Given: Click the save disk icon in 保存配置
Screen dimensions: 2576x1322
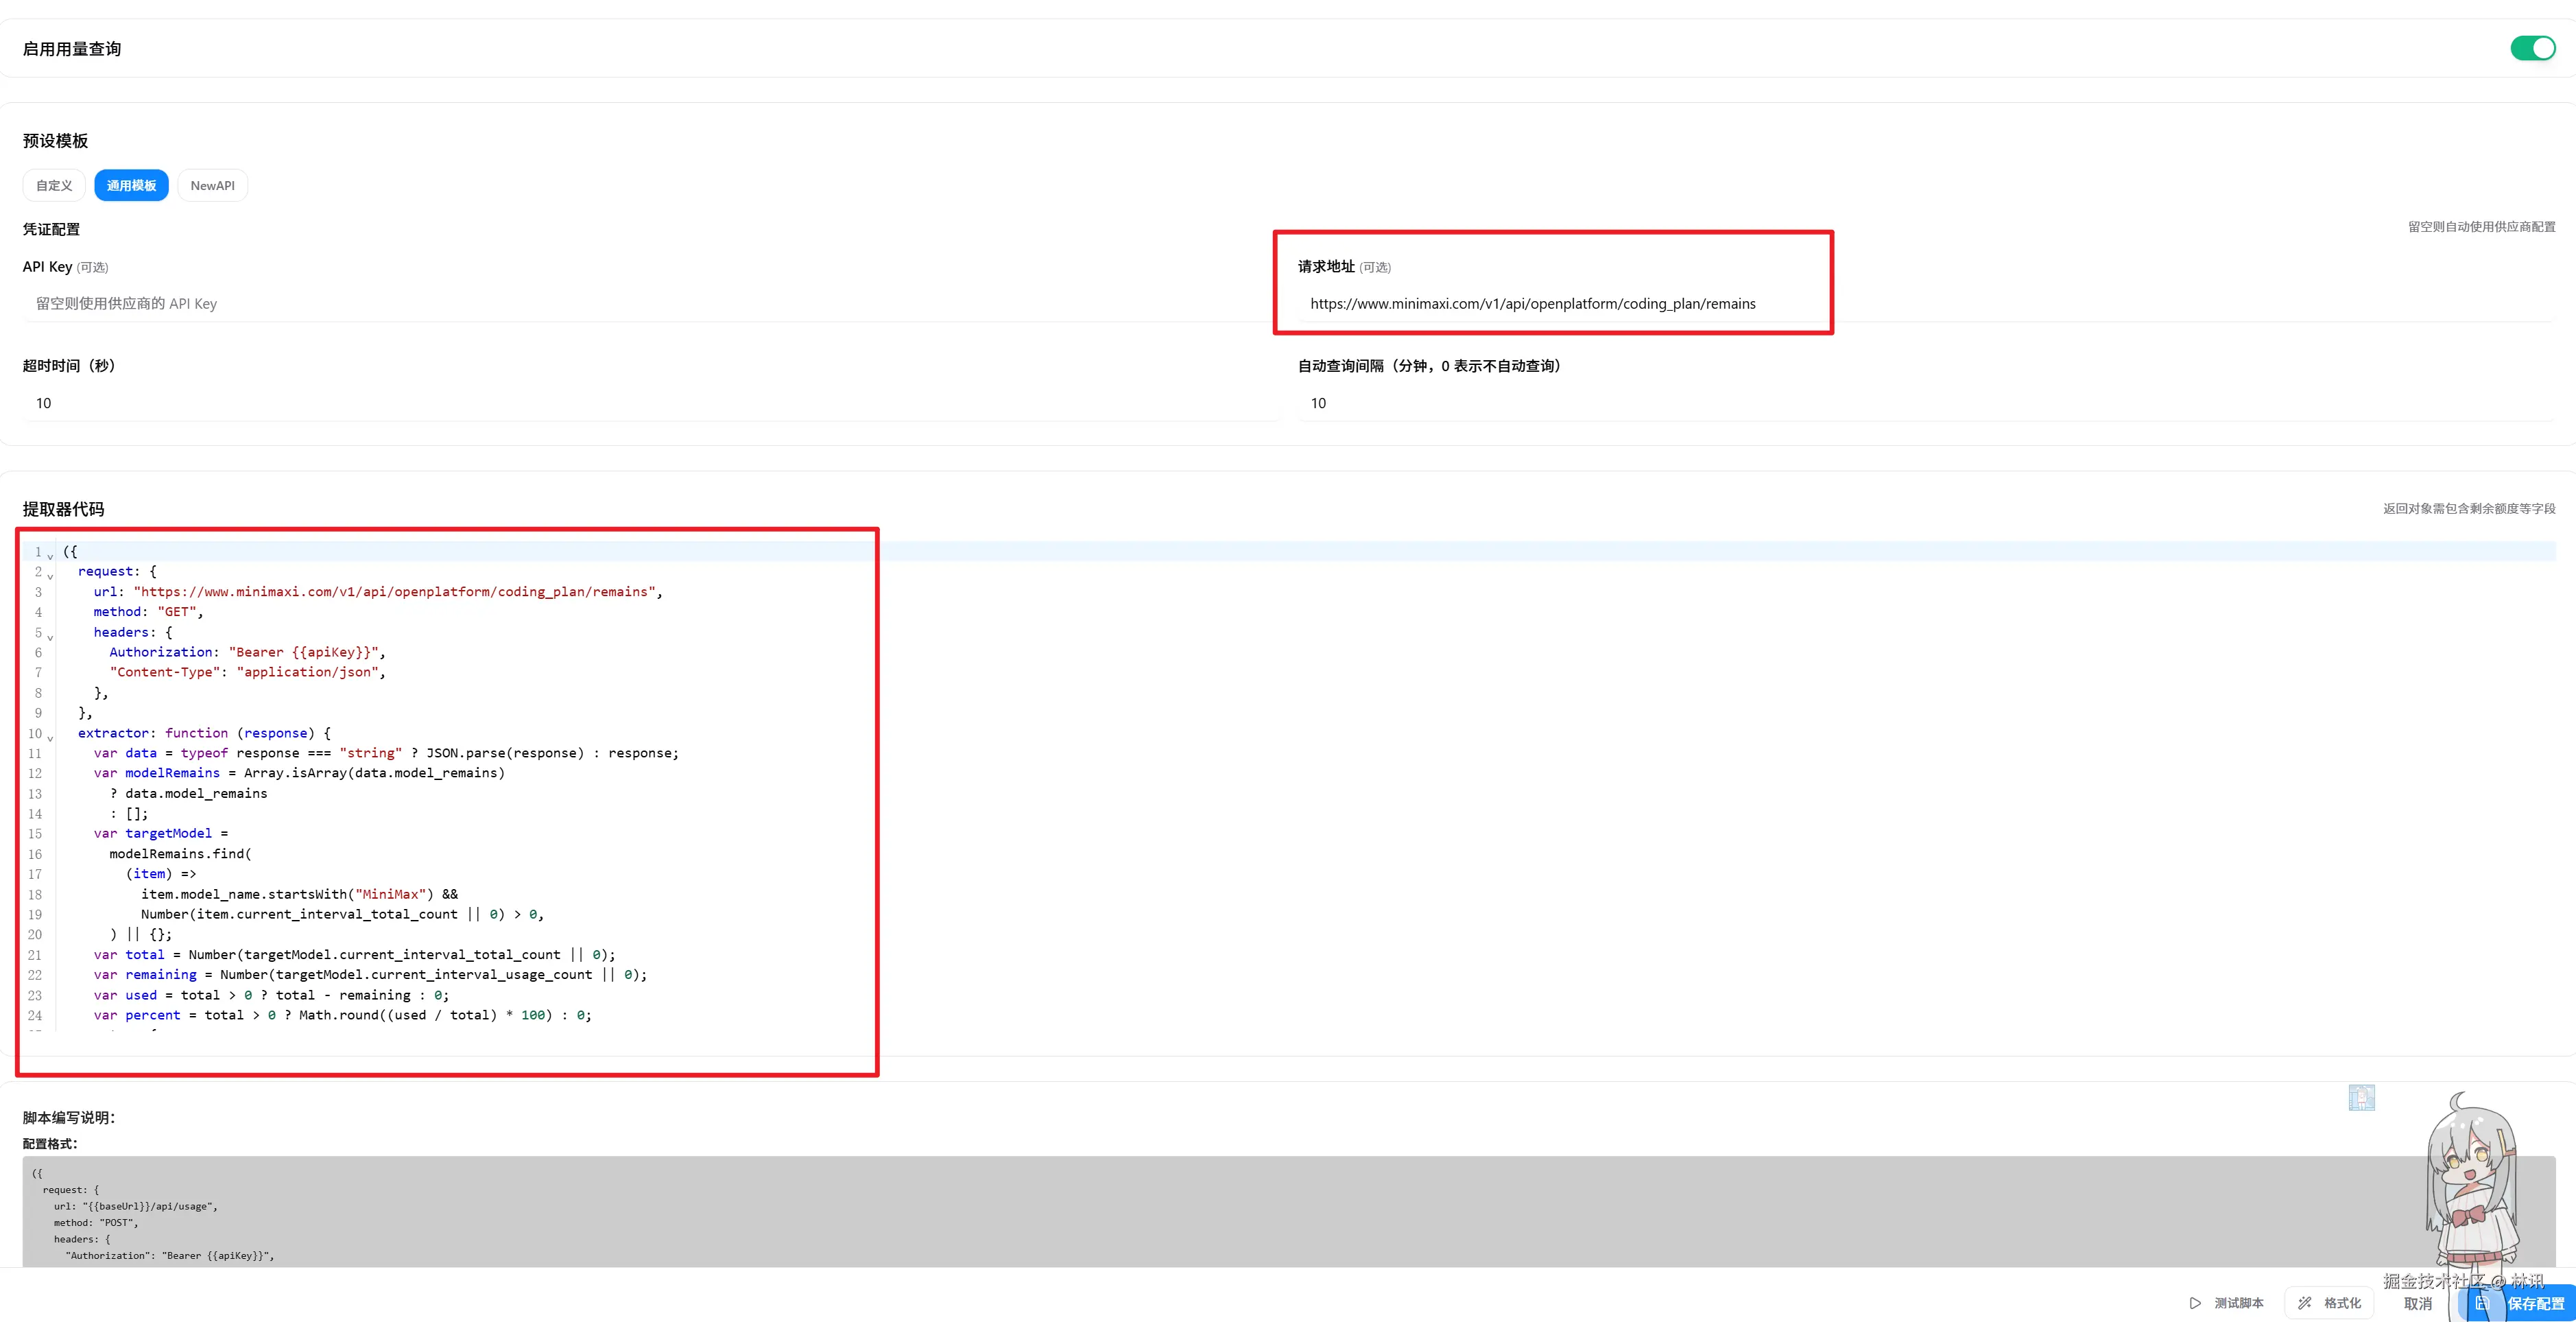Looking at the screenshot, I should coord(2482,1303).
